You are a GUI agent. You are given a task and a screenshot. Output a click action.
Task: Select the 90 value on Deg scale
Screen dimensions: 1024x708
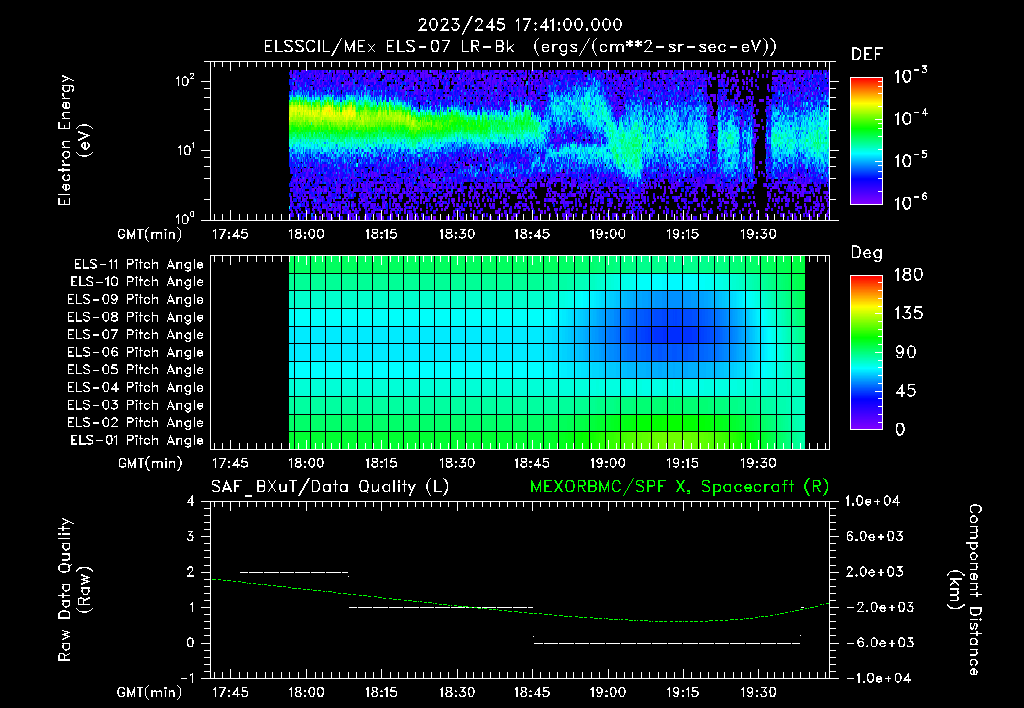tap(906, 352)
